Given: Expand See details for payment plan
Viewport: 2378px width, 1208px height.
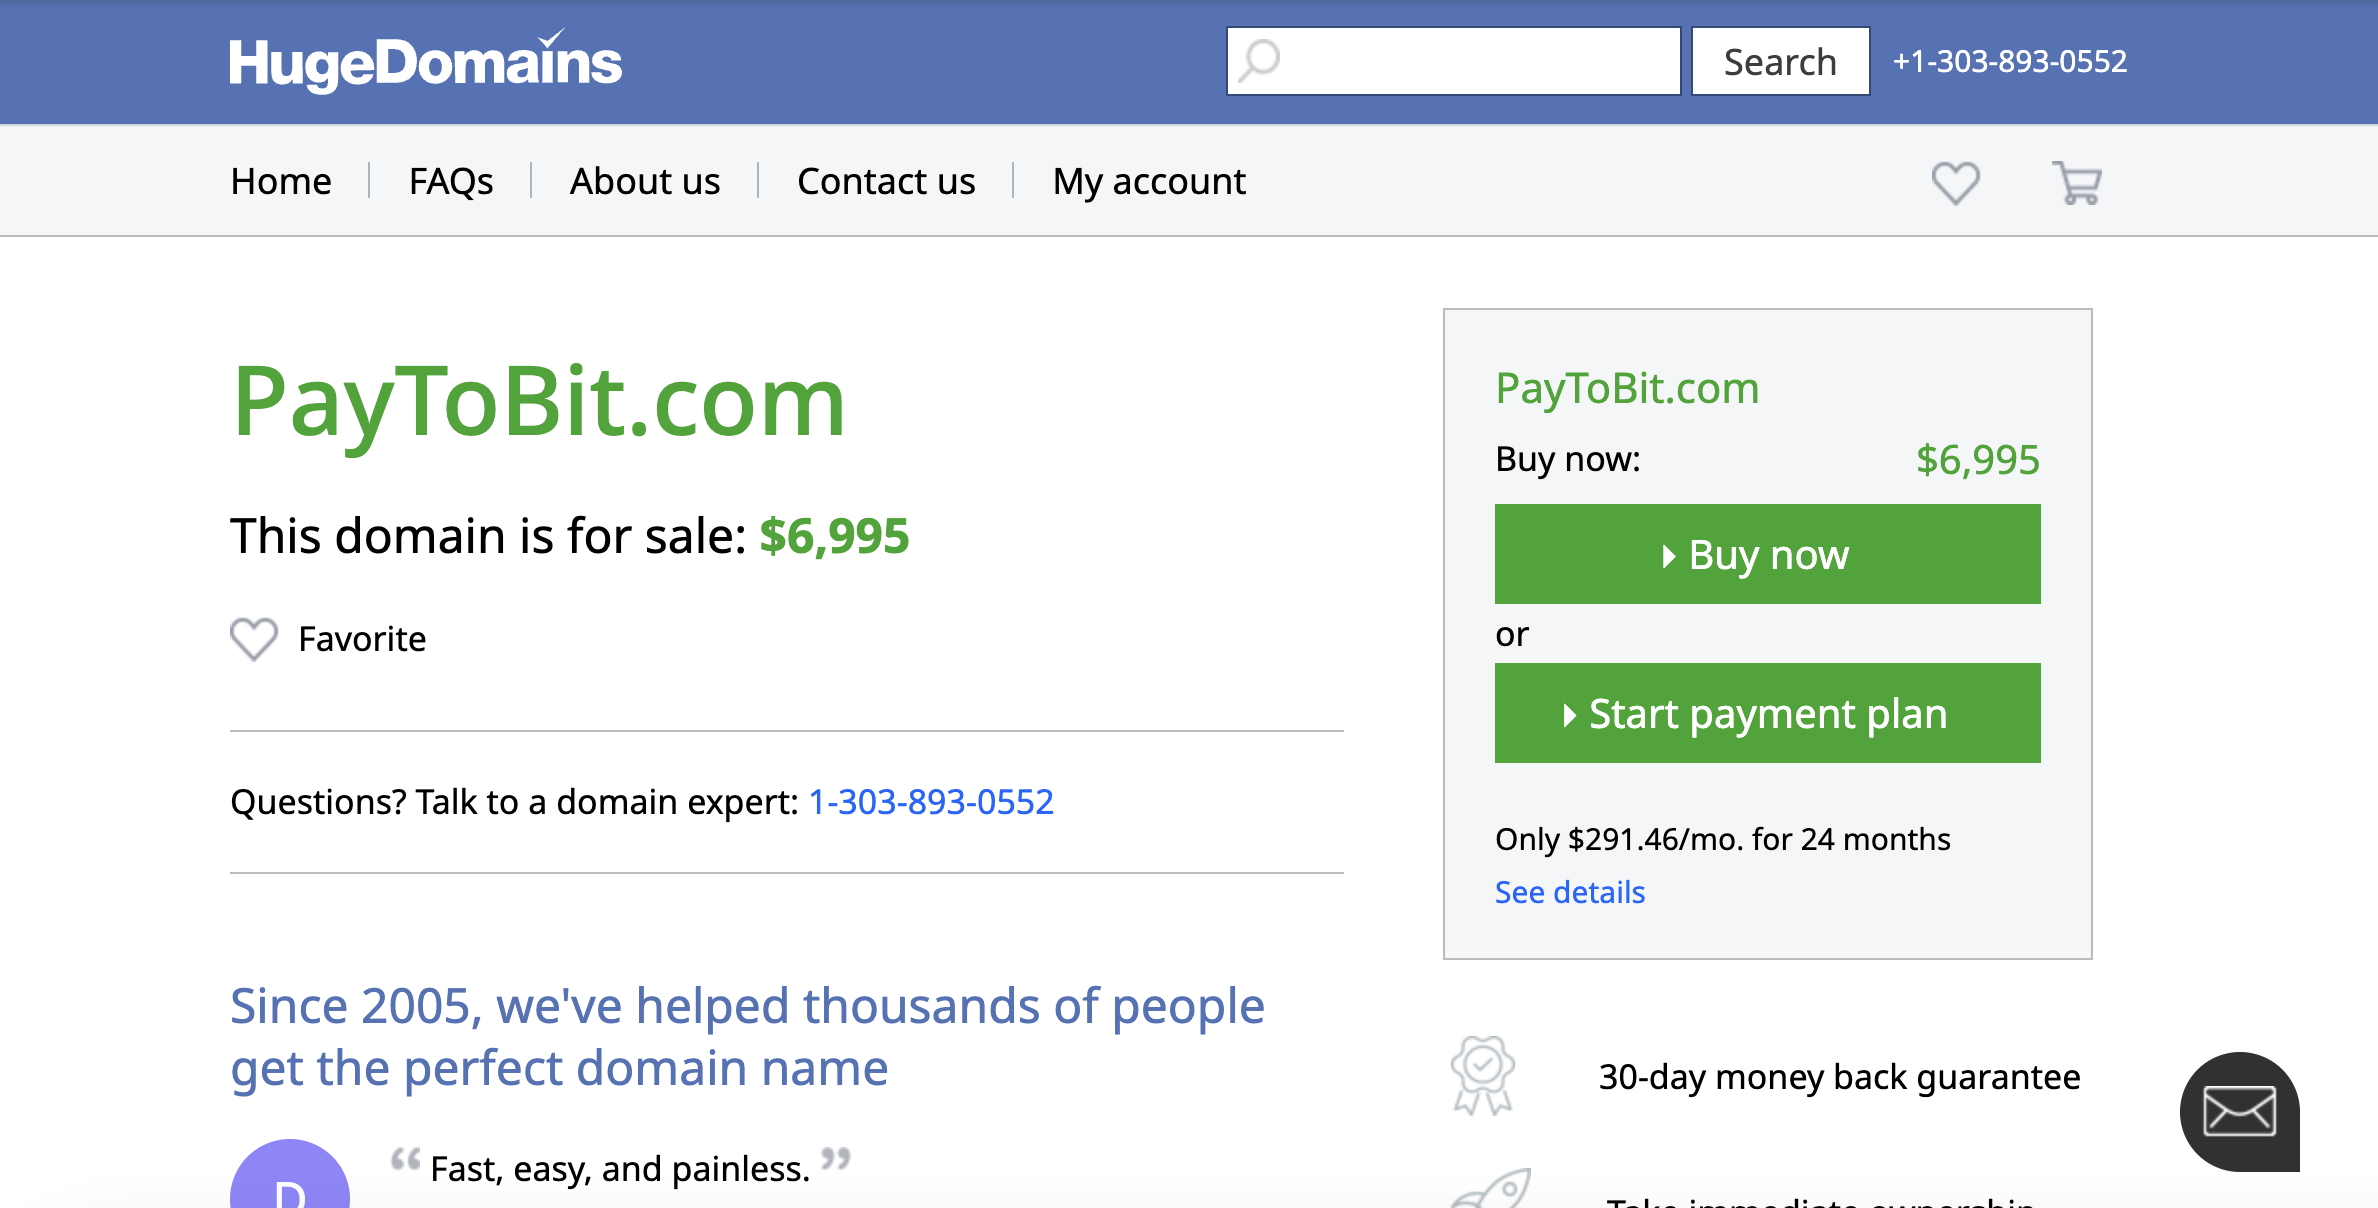Looking at the screenshot, I should tap(1569, 892).
